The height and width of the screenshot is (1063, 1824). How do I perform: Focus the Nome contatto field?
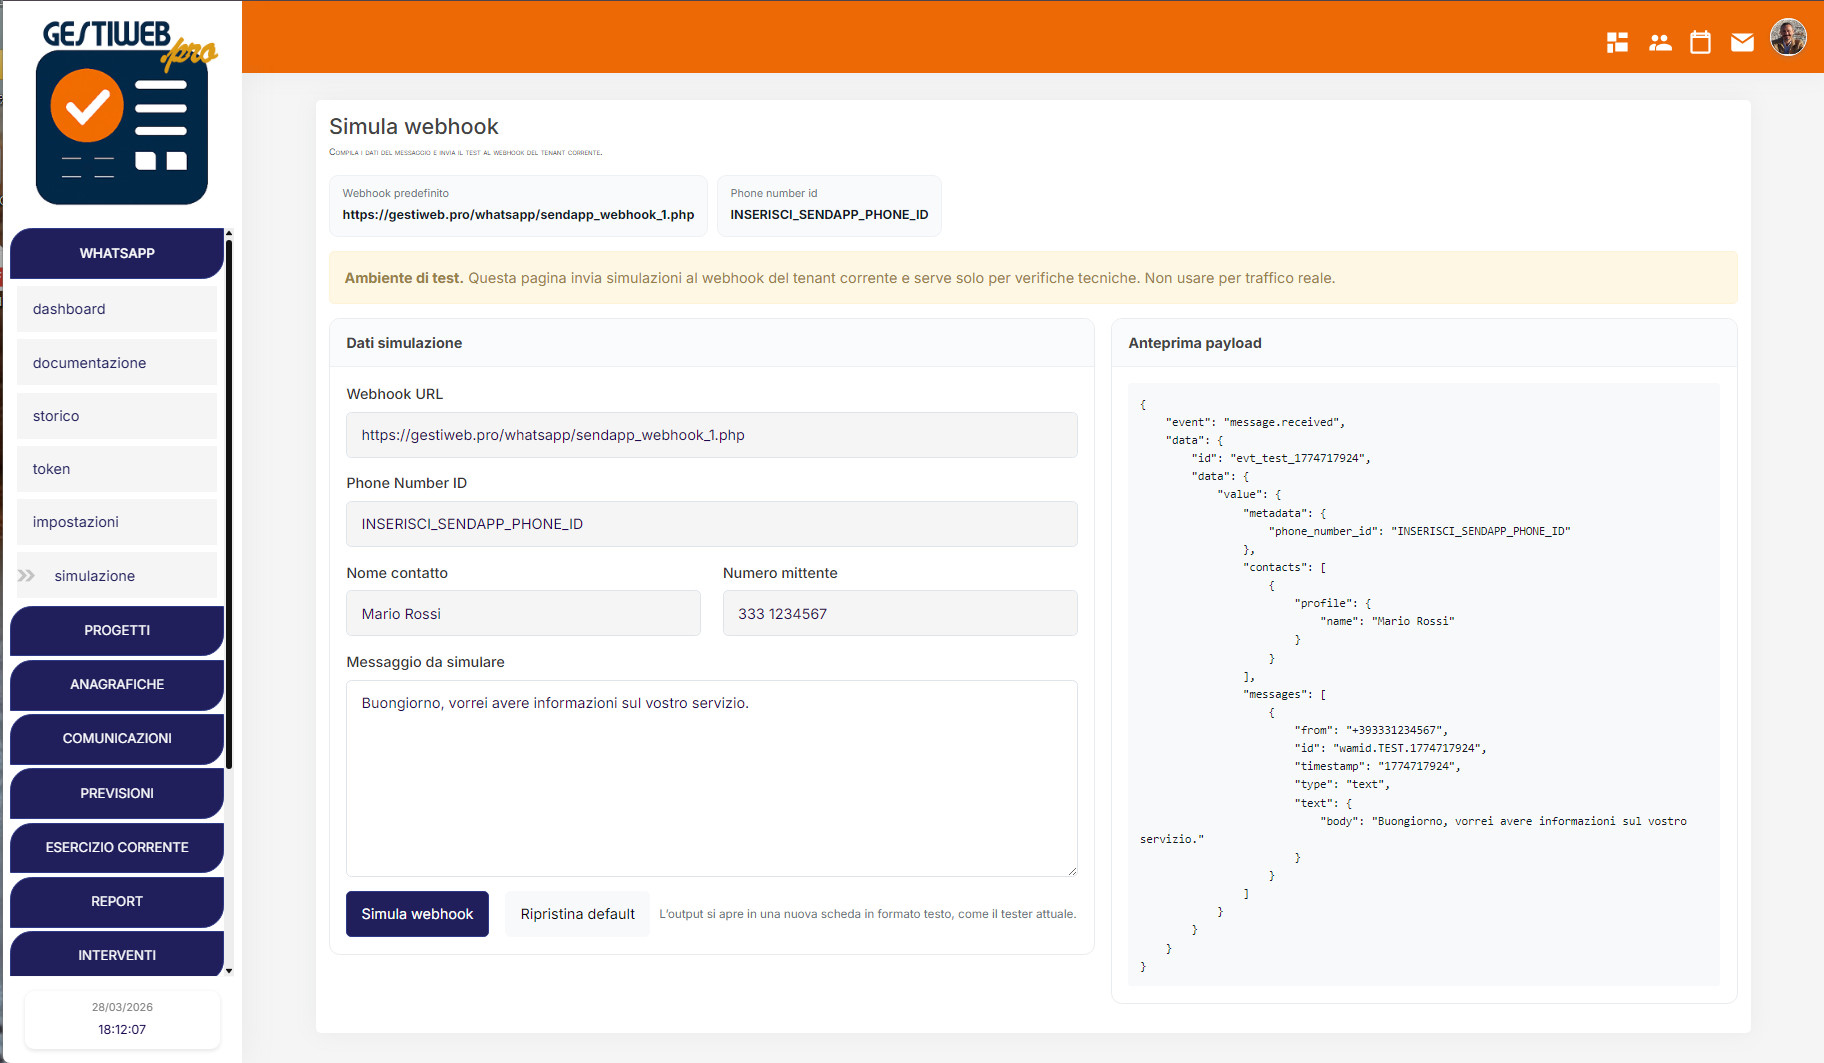click(x=523, y=614)
